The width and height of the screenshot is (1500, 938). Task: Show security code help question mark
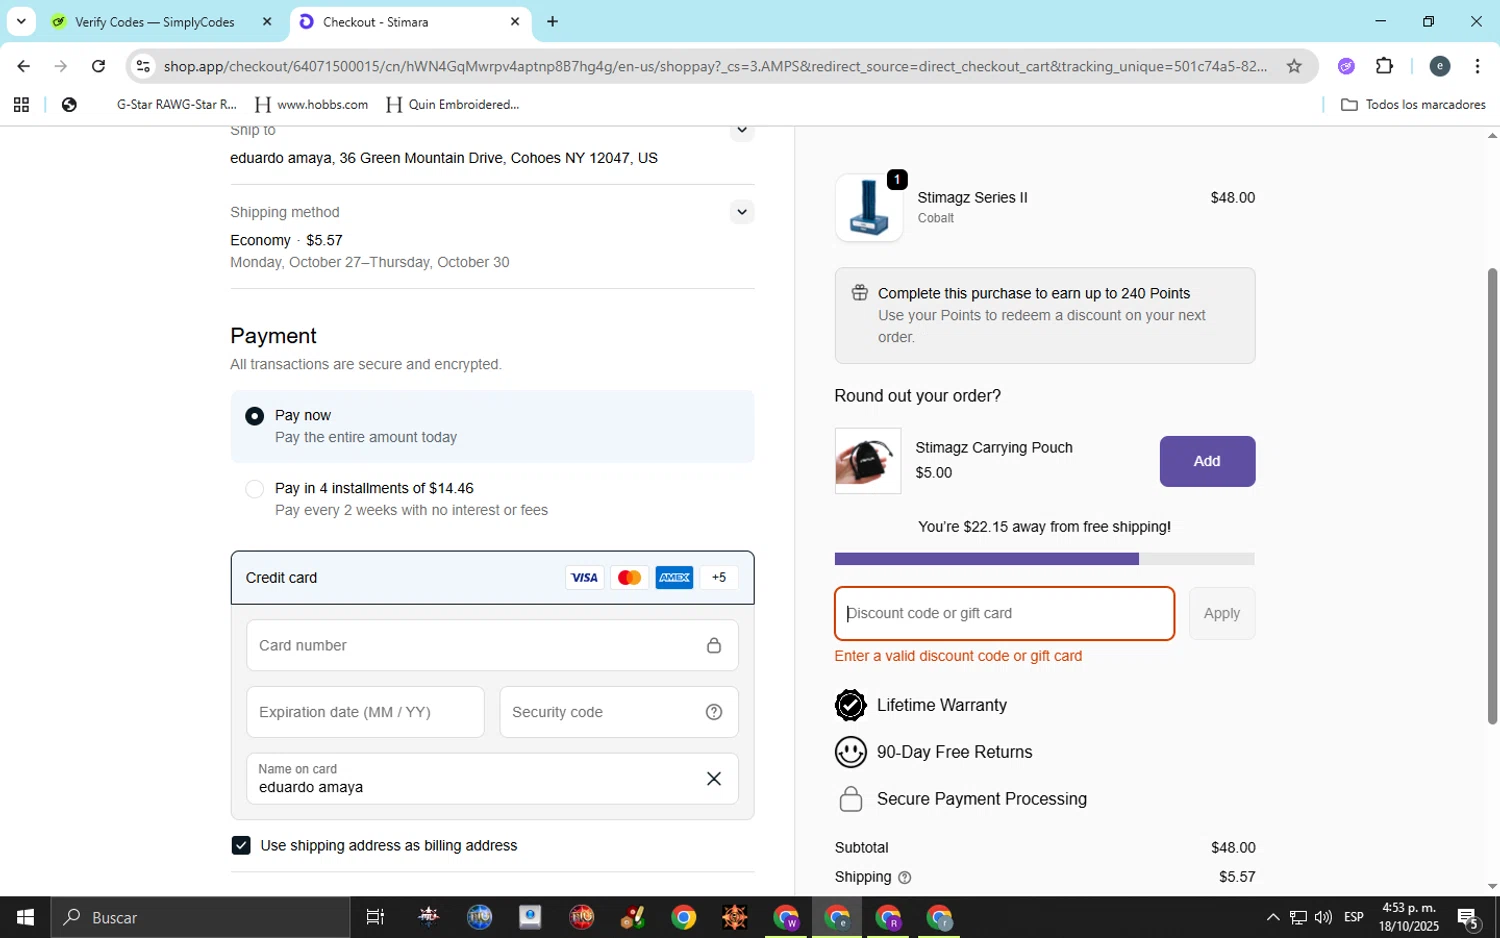[713, 712]
